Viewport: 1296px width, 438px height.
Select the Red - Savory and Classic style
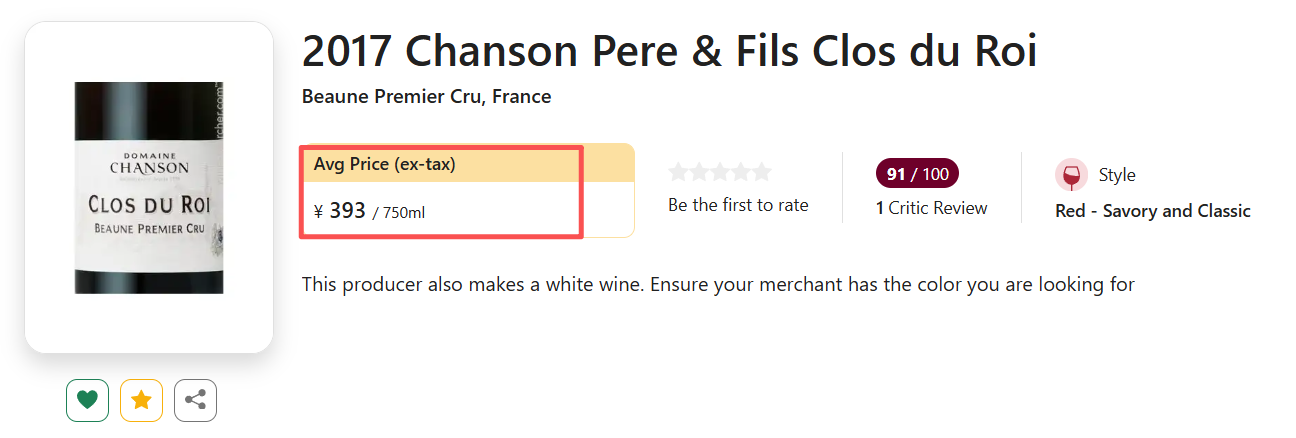point(1153,211)
